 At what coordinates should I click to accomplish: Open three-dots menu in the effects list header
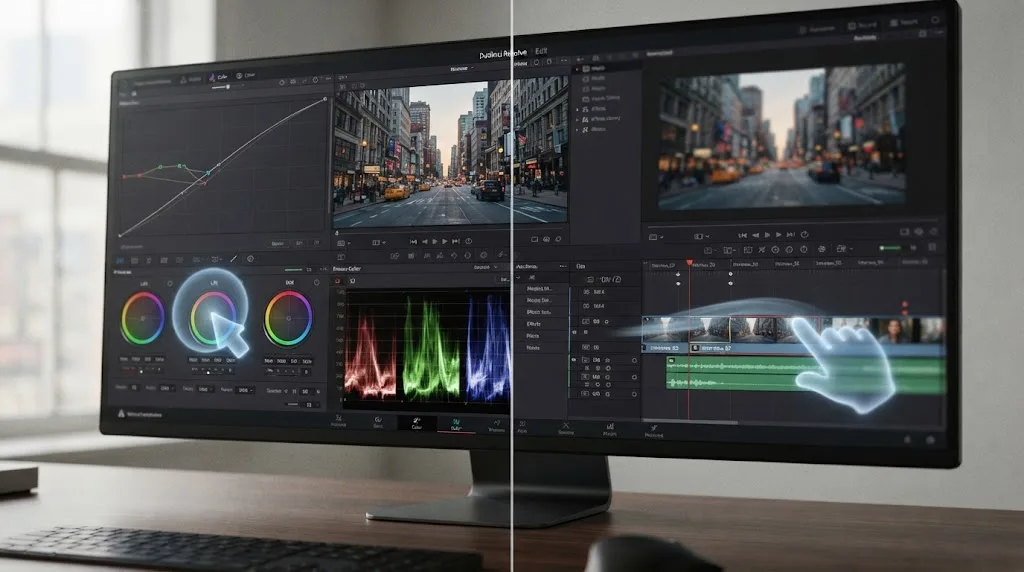coord(562,266)
